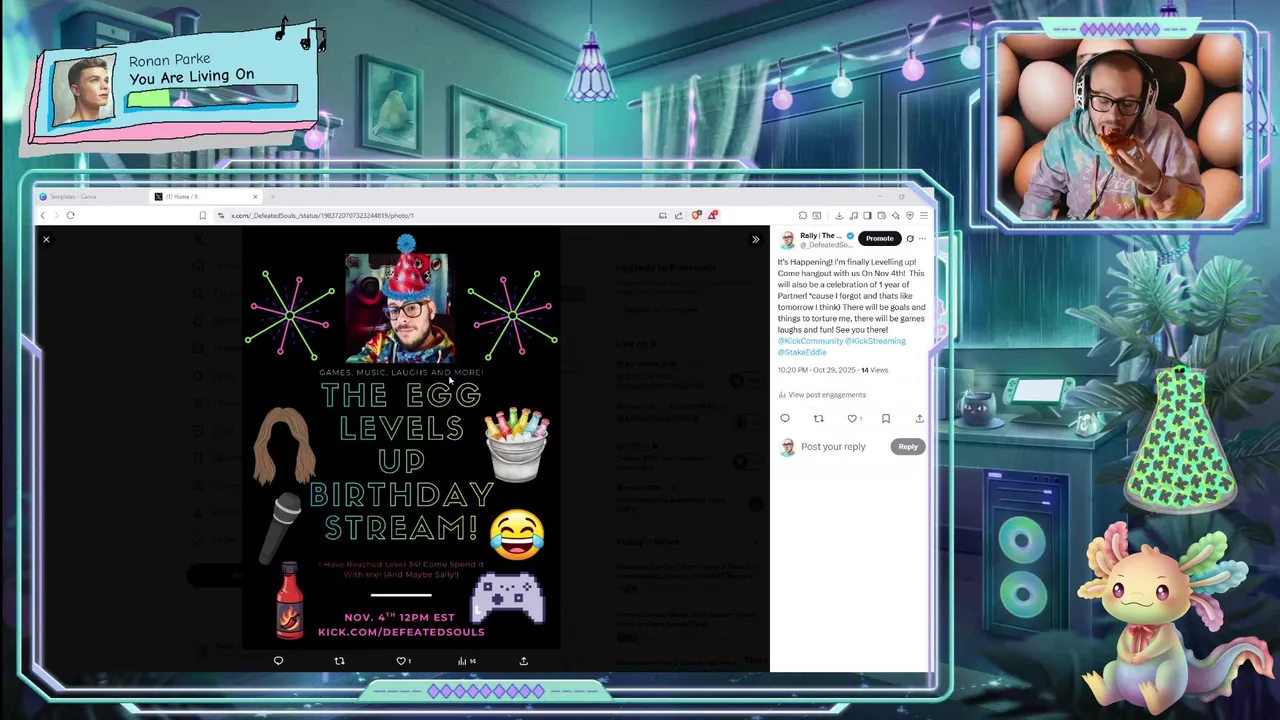This screenshot has height=720, width=1280.
Task: Collapse the post sidebar with double-chevron icon
Action: pos(755,239)
